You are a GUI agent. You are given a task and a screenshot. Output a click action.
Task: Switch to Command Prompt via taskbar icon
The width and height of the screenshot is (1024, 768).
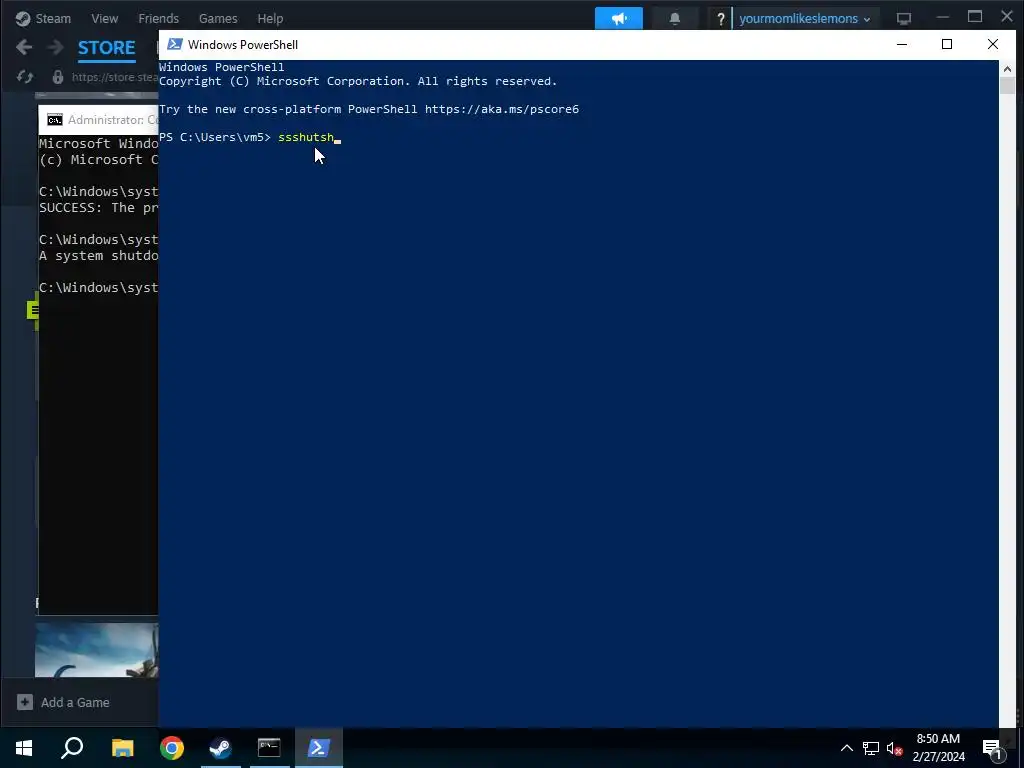click(x=269, y=748)
